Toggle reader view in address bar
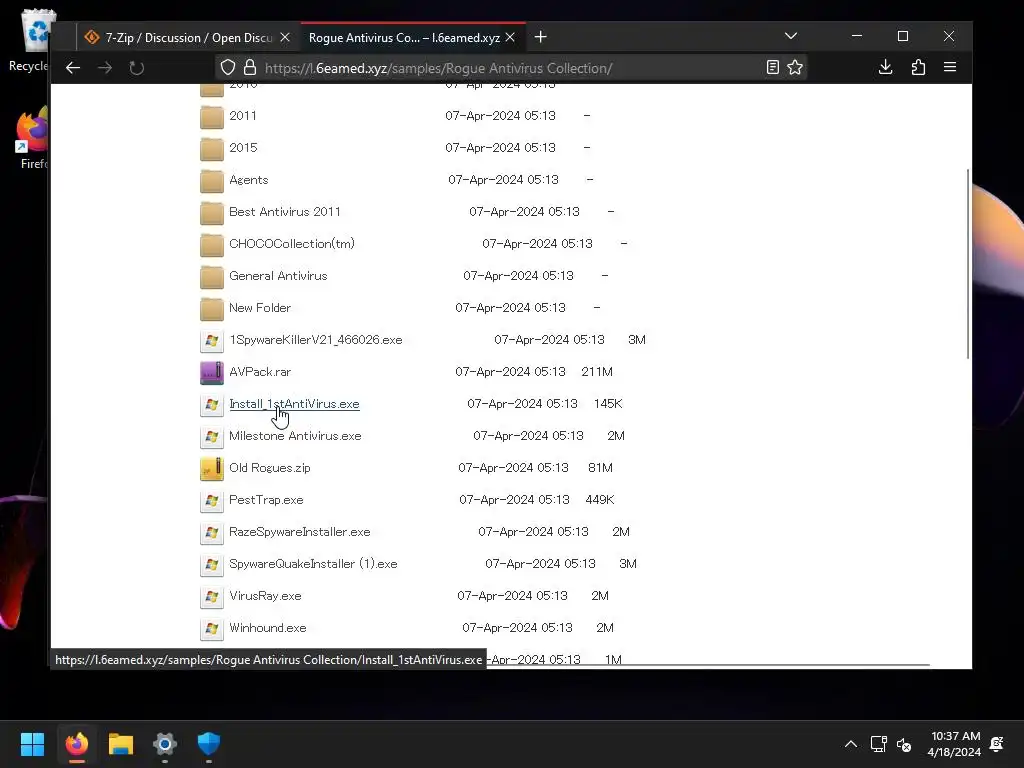1024x768 pixels. 773,67
